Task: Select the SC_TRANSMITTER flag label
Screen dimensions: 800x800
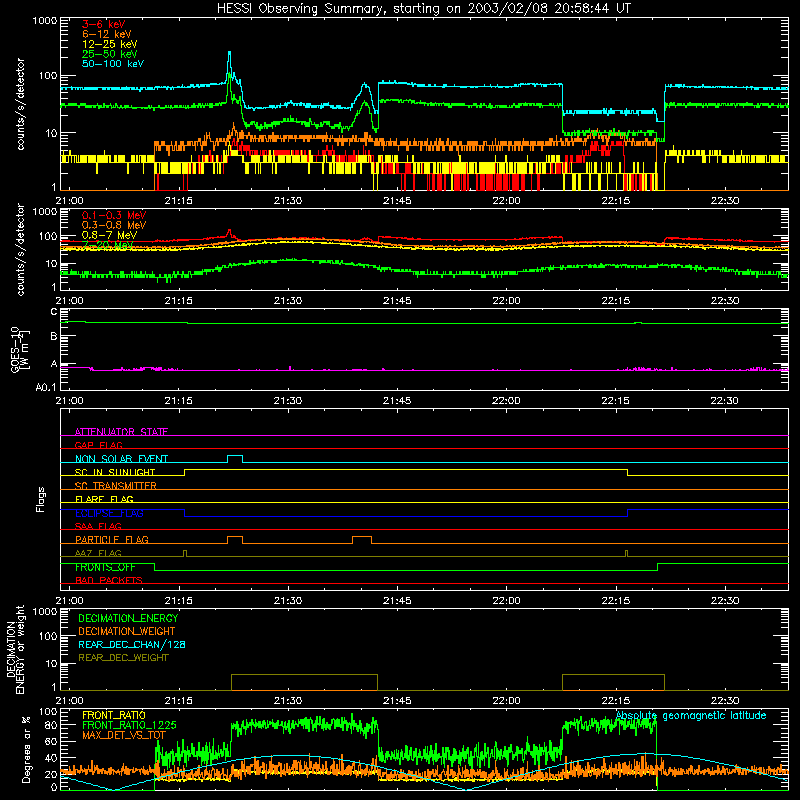Action: pos(116,486)
